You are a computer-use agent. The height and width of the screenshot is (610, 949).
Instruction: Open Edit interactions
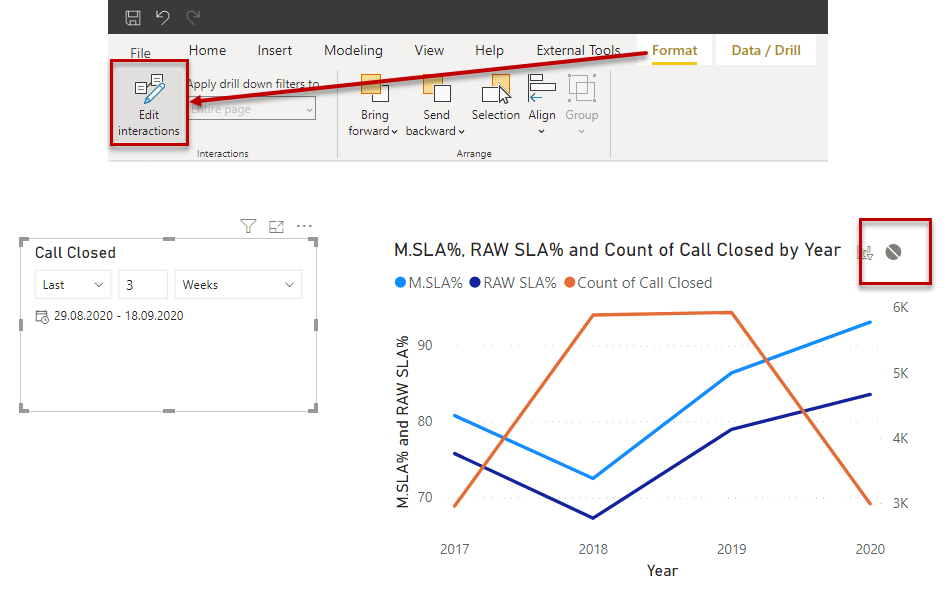(149, 103)
